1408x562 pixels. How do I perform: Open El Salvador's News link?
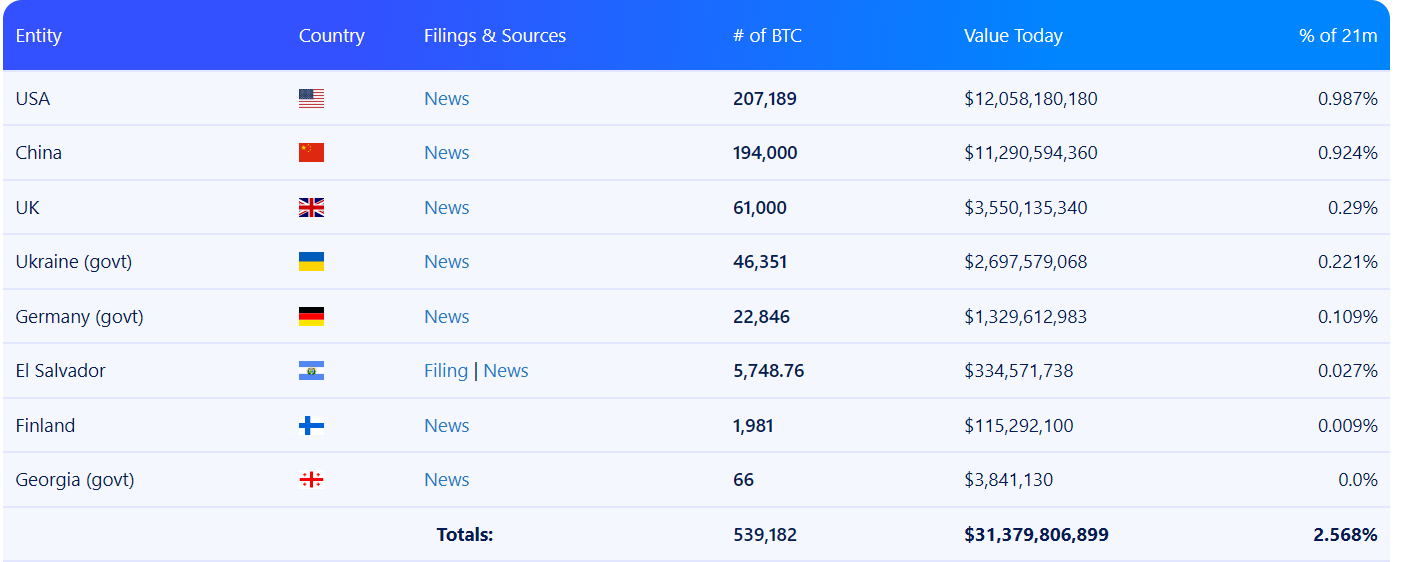click(x=506, y=371)
